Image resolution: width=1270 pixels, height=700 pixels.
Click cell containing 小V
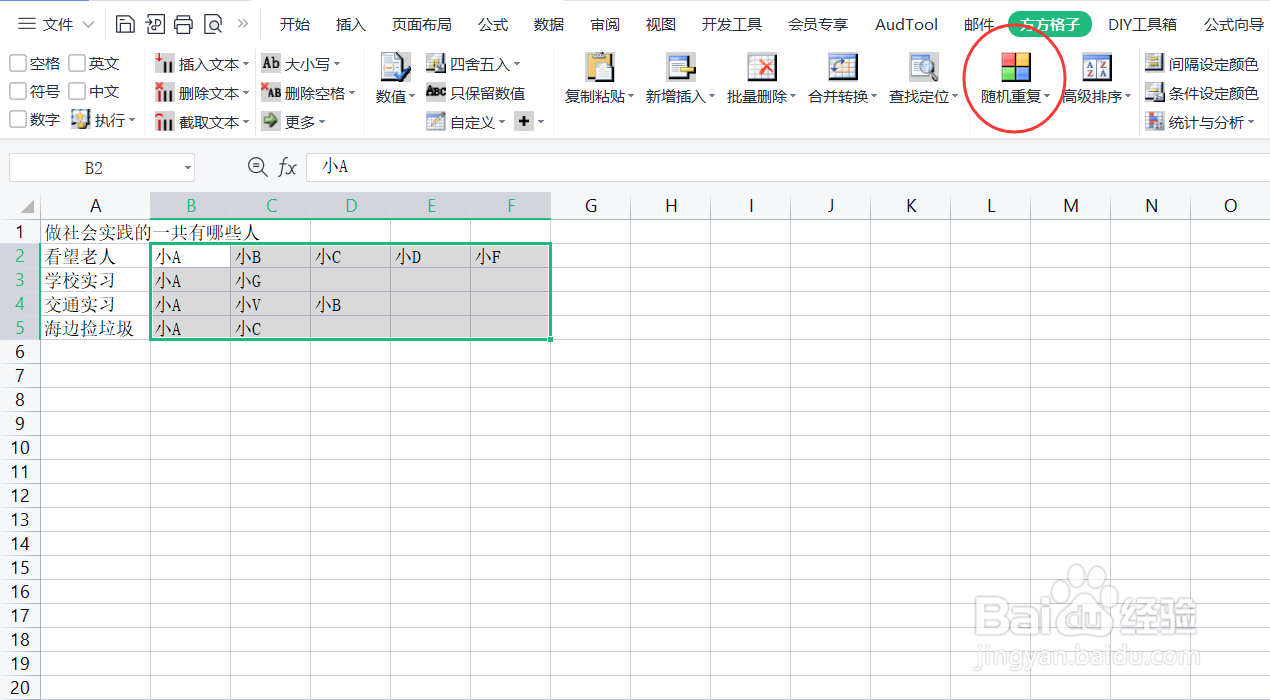pyautogui.click(x=271, y=304)
